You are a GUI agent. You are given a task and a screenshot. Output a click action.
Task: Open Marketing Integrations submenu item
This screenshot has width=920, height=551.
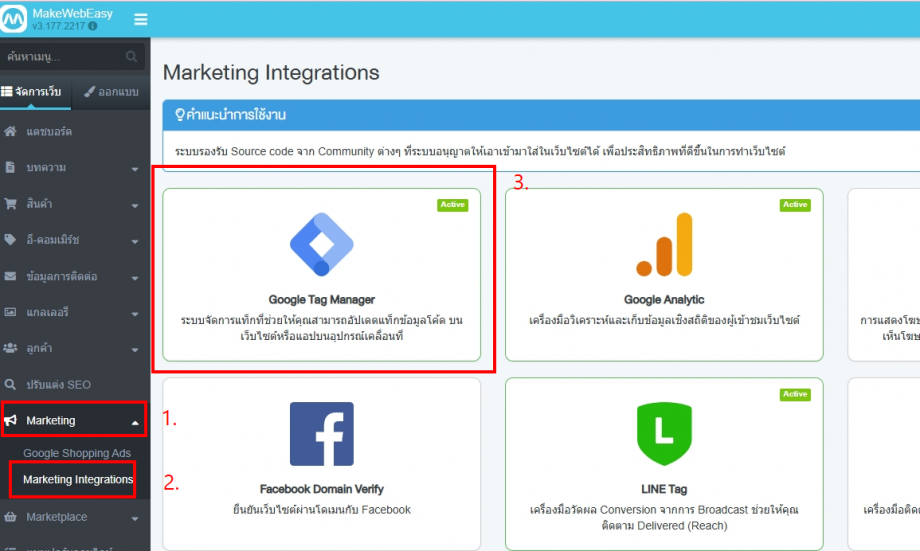click(x=78, y=479)
